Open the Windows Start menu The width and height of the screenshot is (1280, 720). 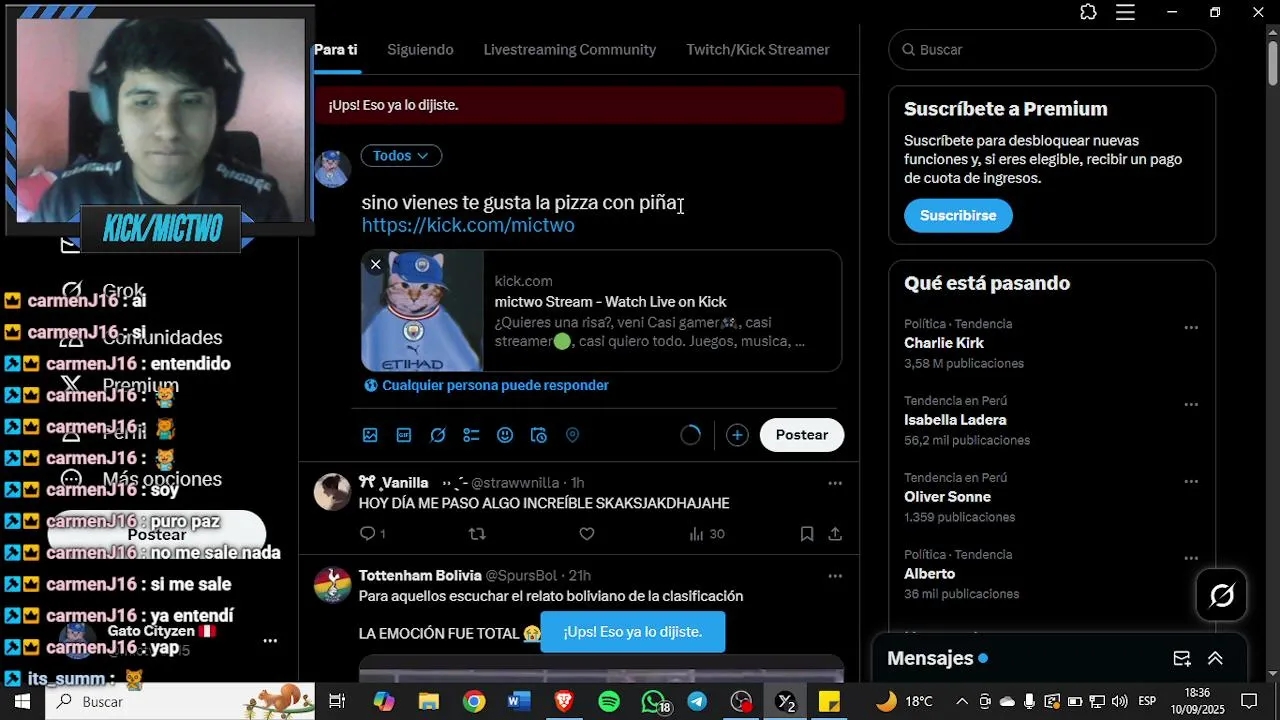coord(22,702)
